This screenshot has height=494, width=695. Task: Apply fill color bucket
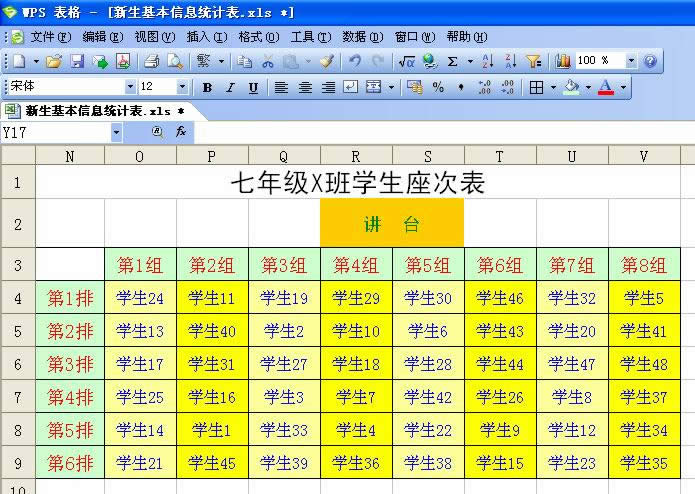(572, 88)
